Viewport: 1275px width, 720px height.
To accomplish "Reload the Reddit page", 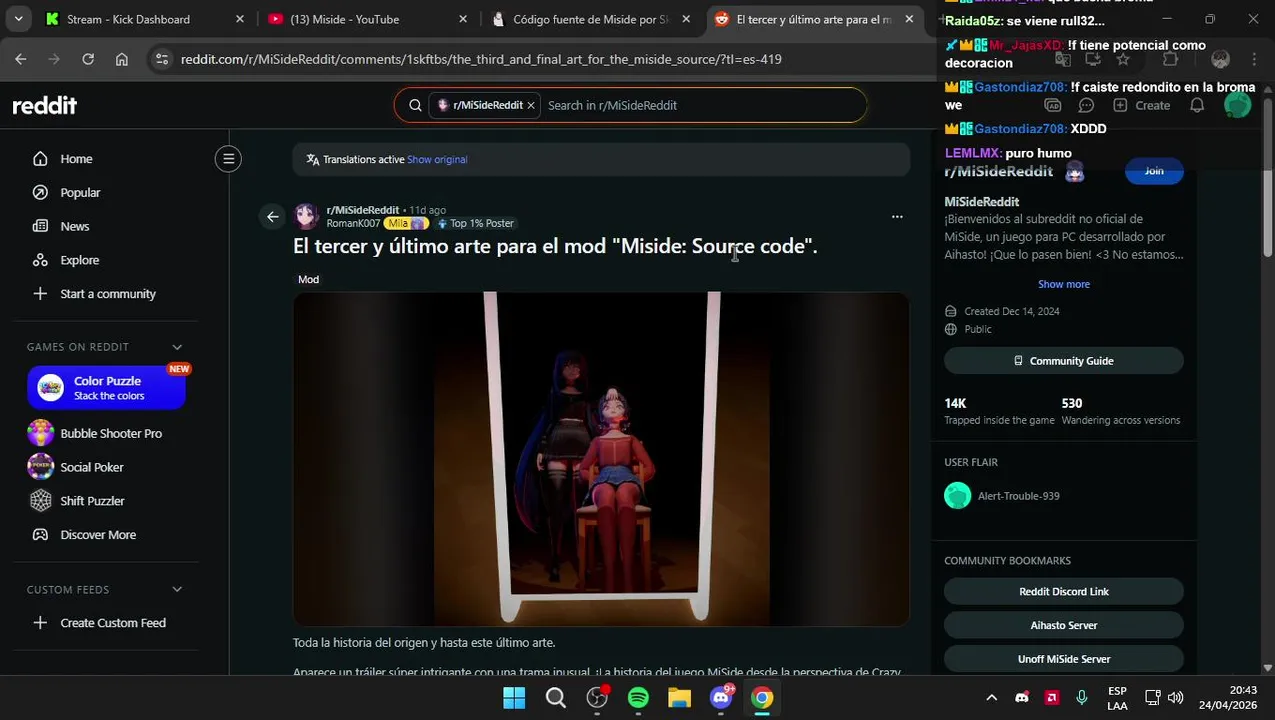I will point(88,59).
